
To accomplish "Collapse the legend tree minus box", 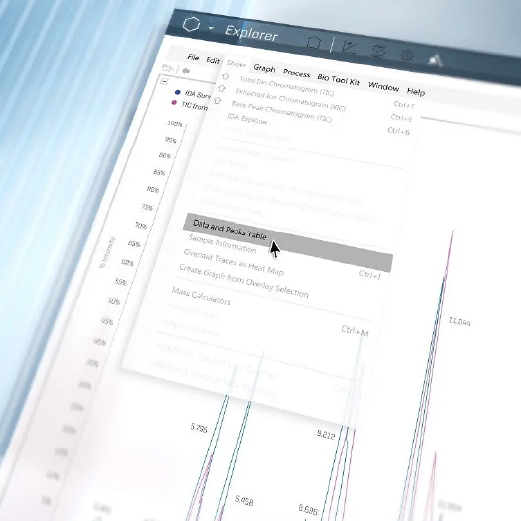I will (164, 81).
